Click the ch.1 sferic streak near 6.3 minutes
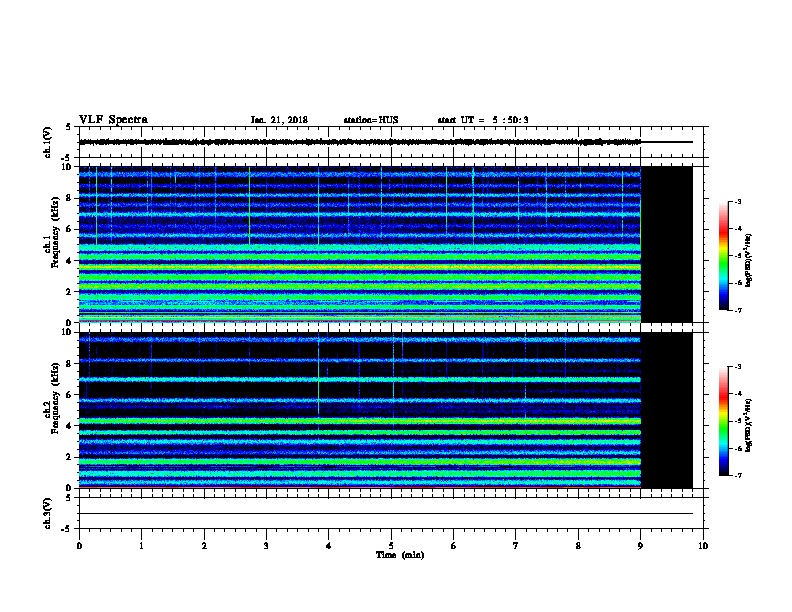This screenshot has width=792, height=612. [473, 206]
